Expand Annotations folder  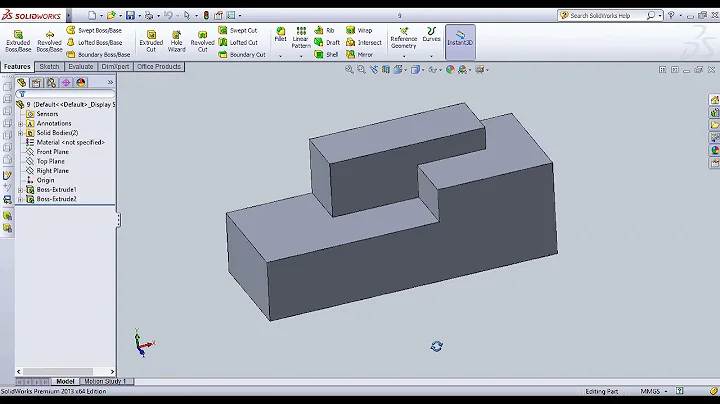click(x=20, y=123)
